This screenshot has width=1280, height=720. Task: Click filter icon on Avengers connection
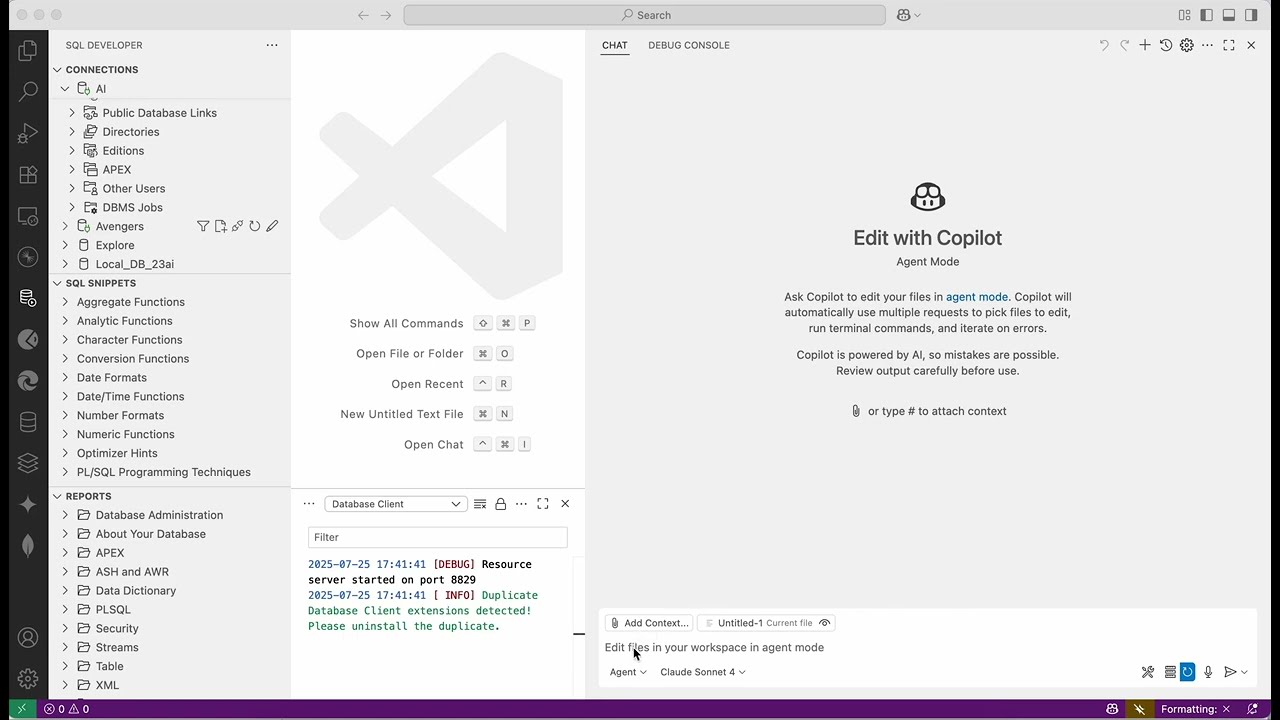click(x=203, y=226)
